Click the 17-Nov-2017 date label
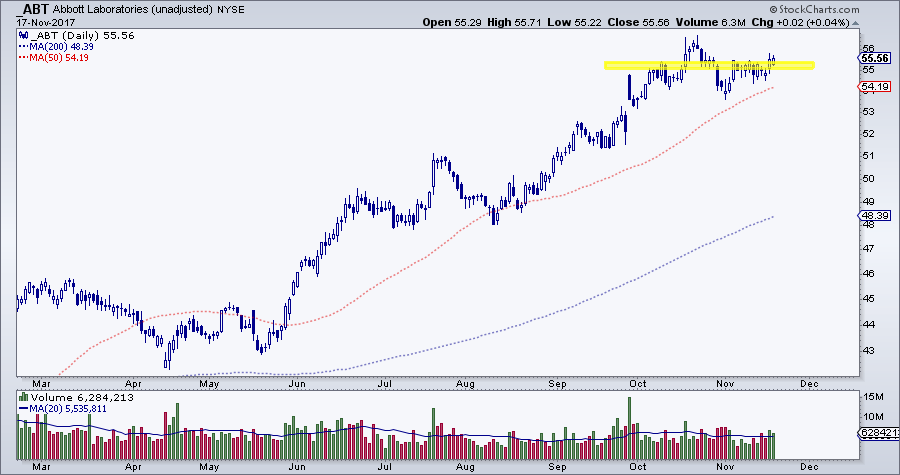 (x=33, y=21)
